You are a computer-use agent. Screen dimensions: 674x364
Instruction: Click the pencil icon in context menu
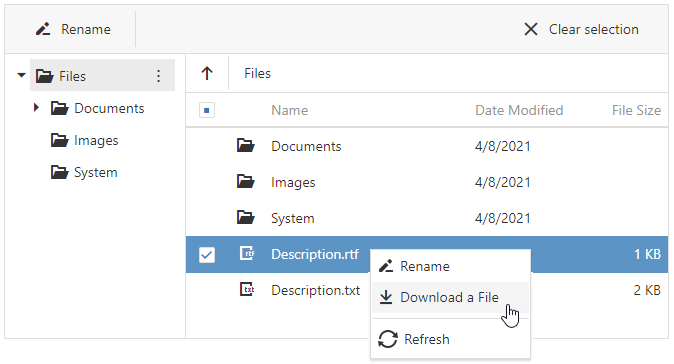pos(386,266)
